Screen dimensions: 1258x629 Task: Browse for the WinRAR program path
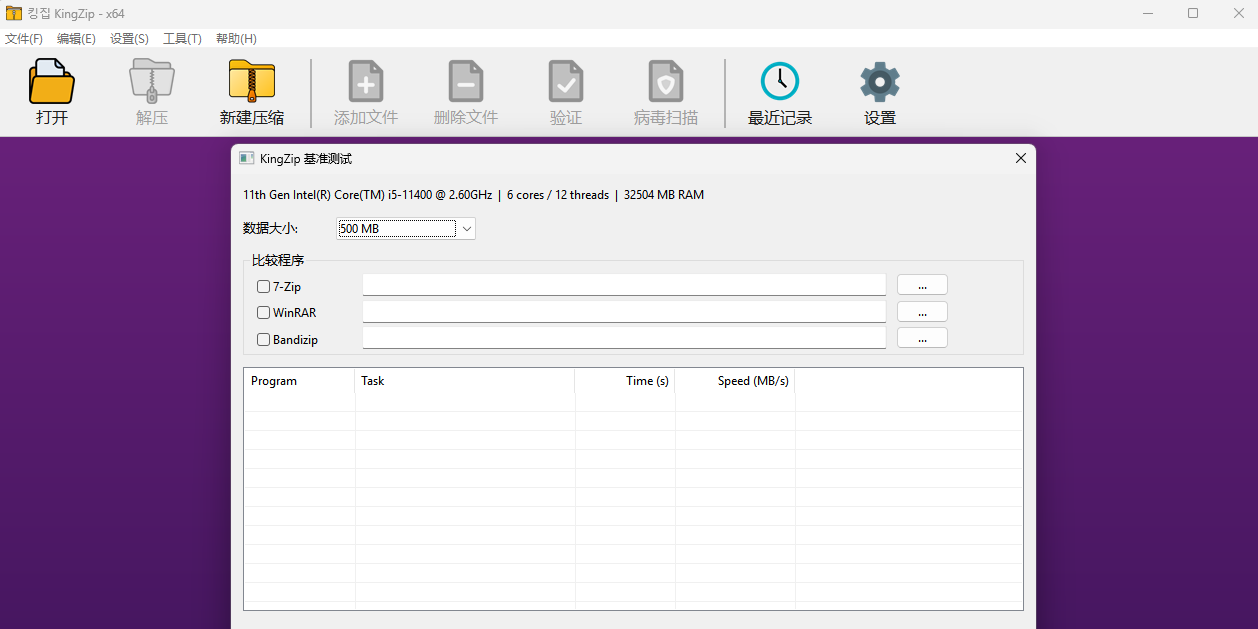point(922,312)
